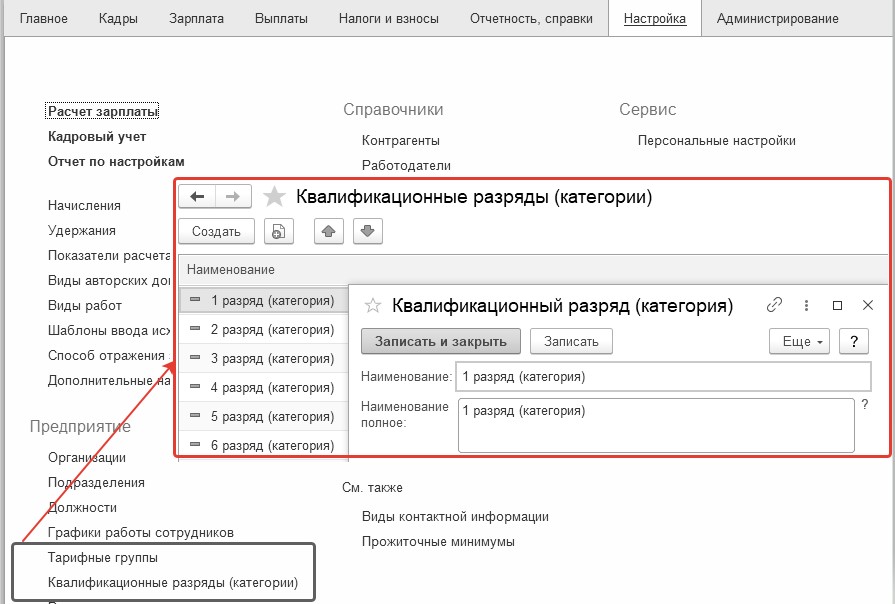
Task: Open the three-dot menu in dialog header
Action: pos(806,305)
